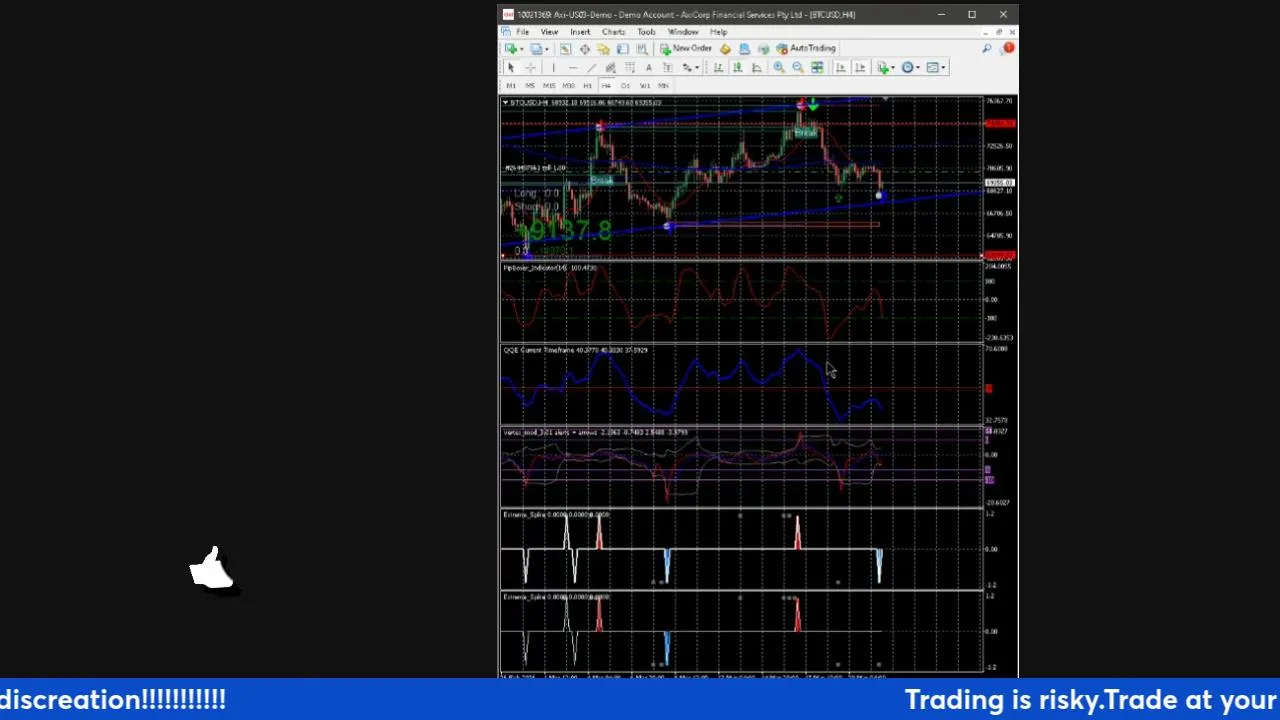The image size is (1280, 720).
Task: Zoom in on the chart
Action: coord(778,67)
